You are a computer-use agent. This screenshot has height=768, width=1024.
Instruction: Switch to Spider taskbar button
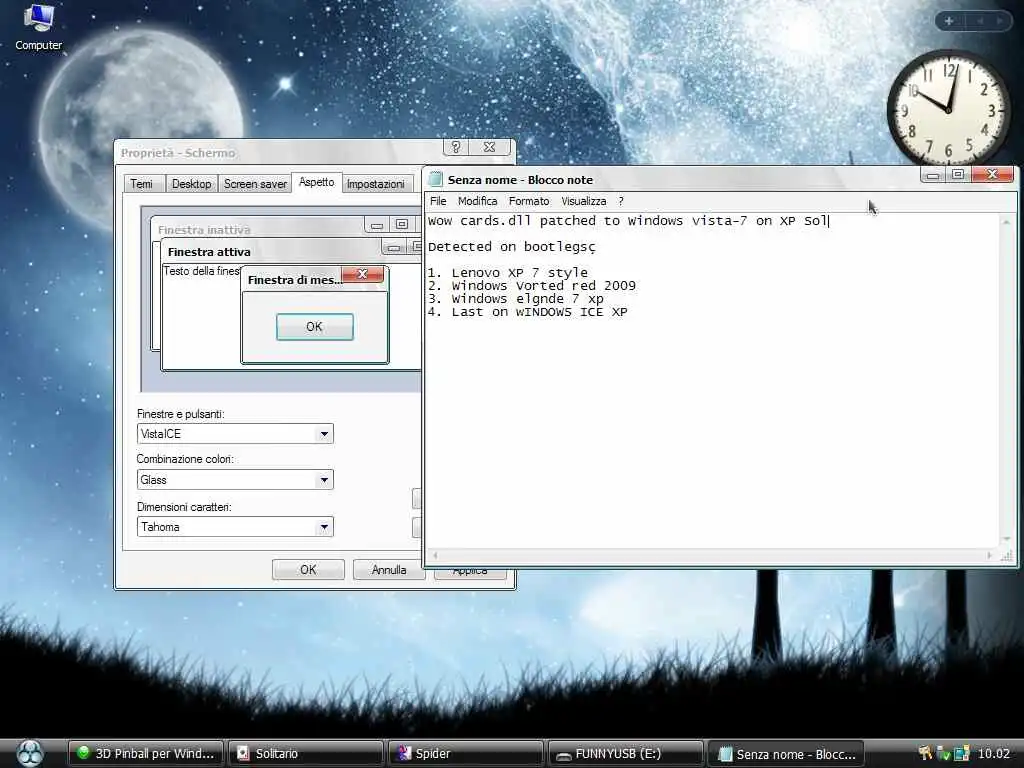(466, 754)
